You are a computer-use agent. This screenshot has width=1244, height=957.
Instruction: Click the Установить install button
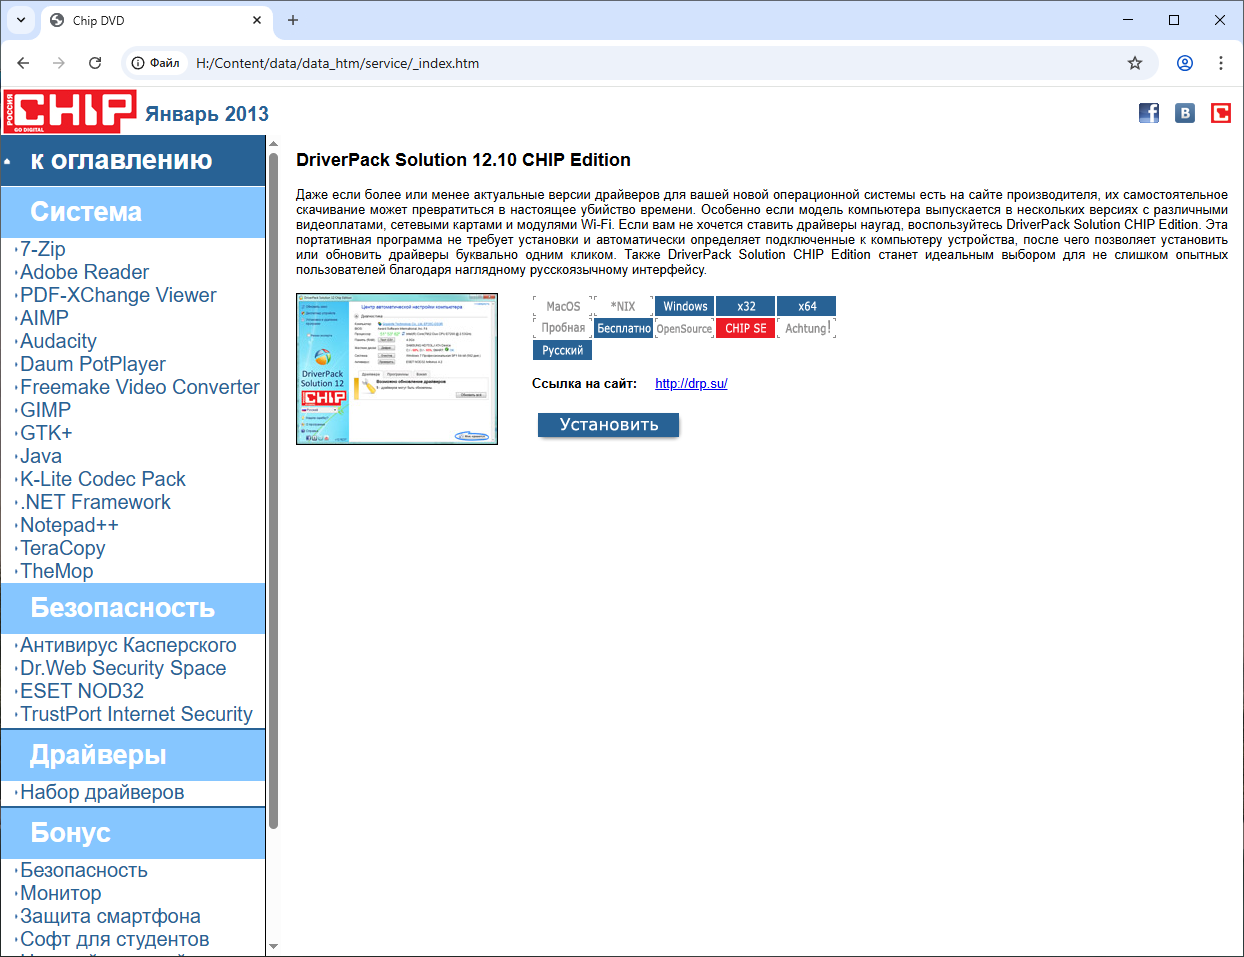608,425
